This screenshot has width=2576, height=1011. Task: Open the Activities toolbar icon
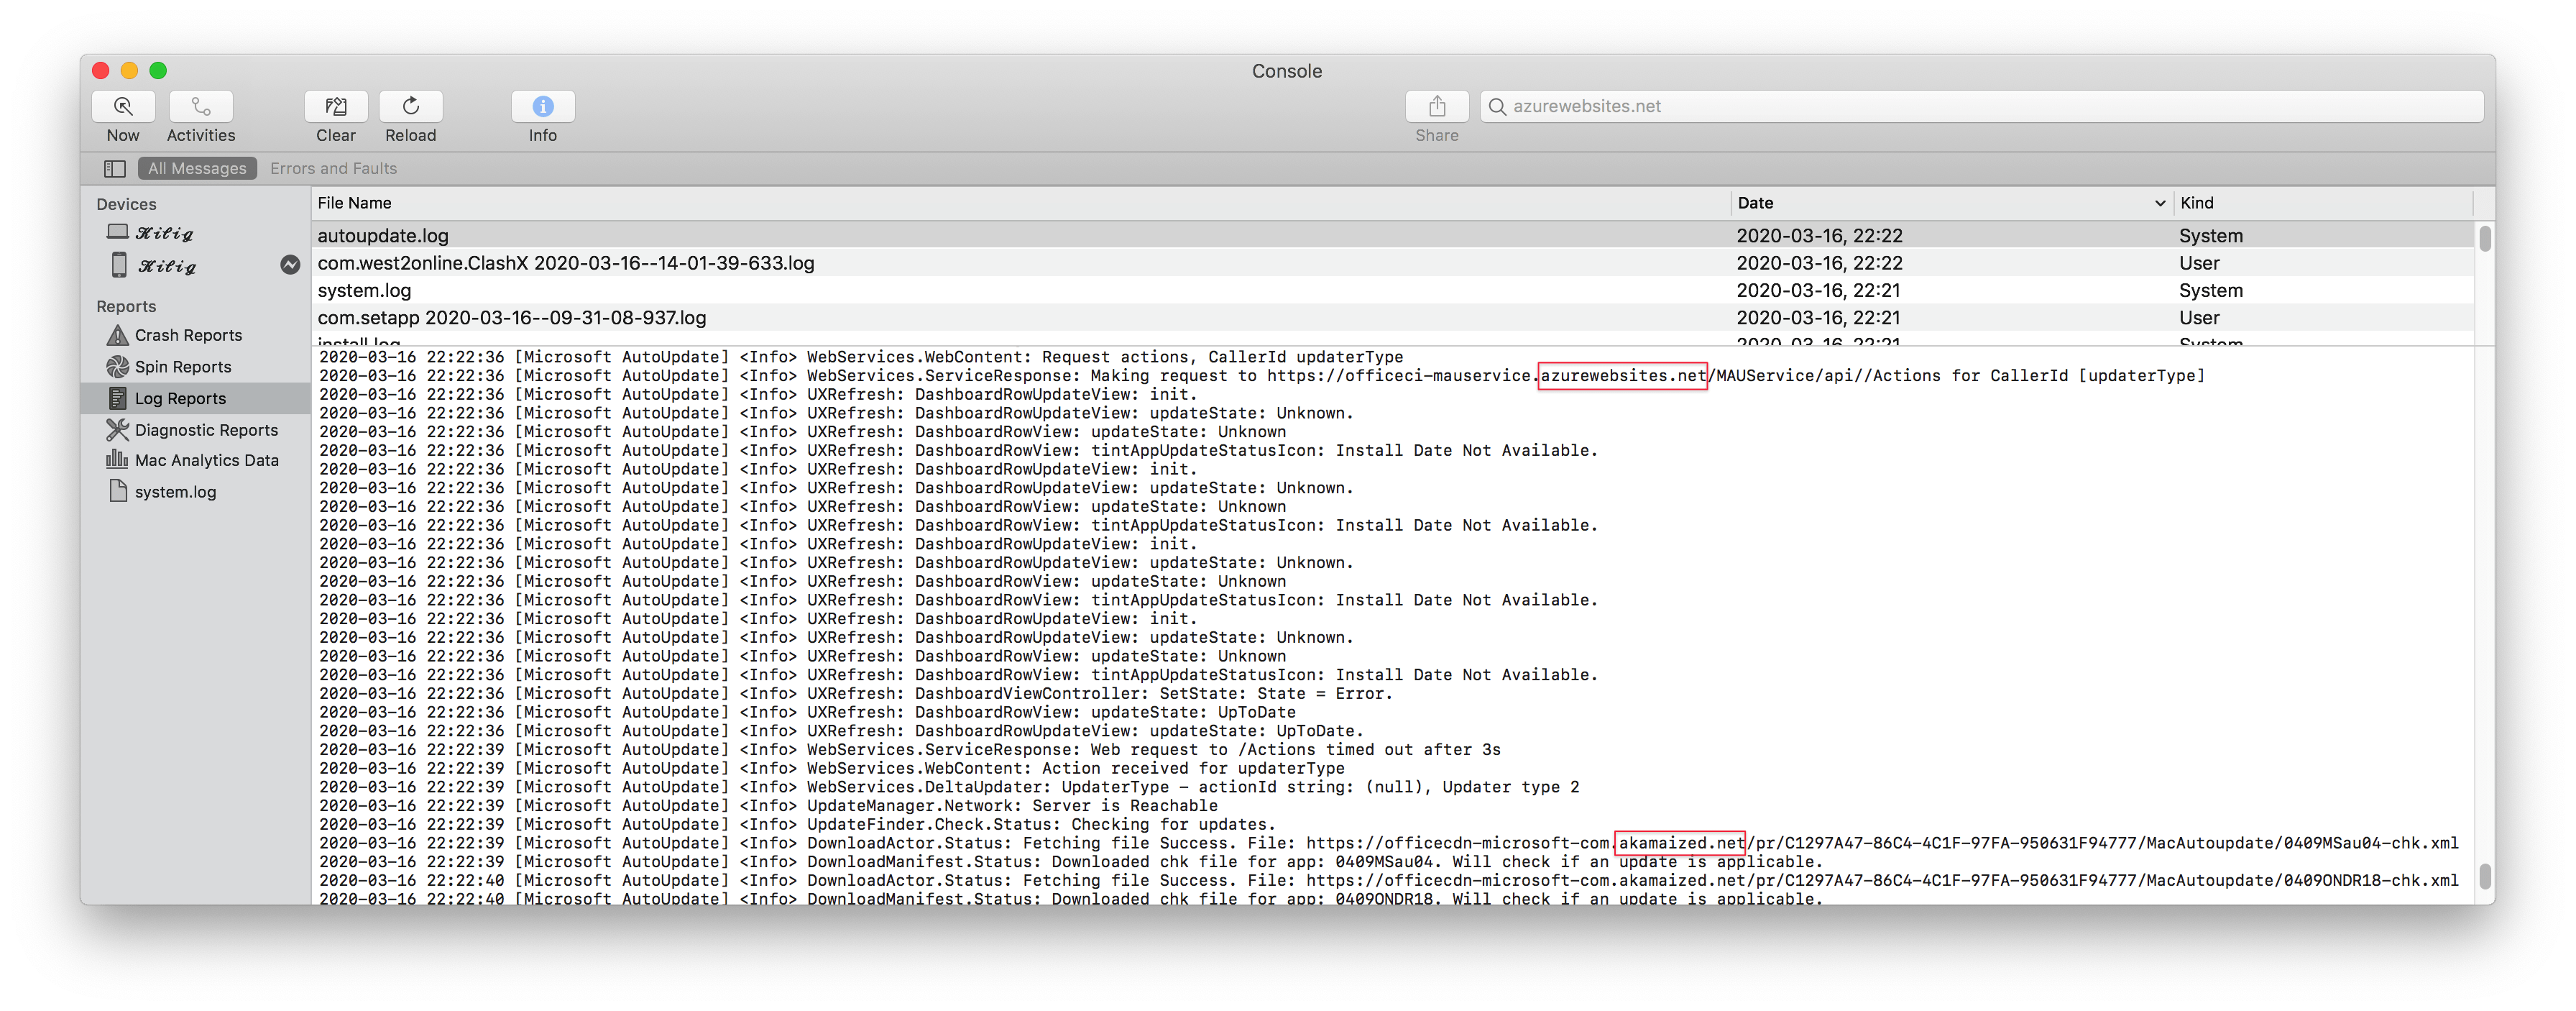click(x=200, y=106)
